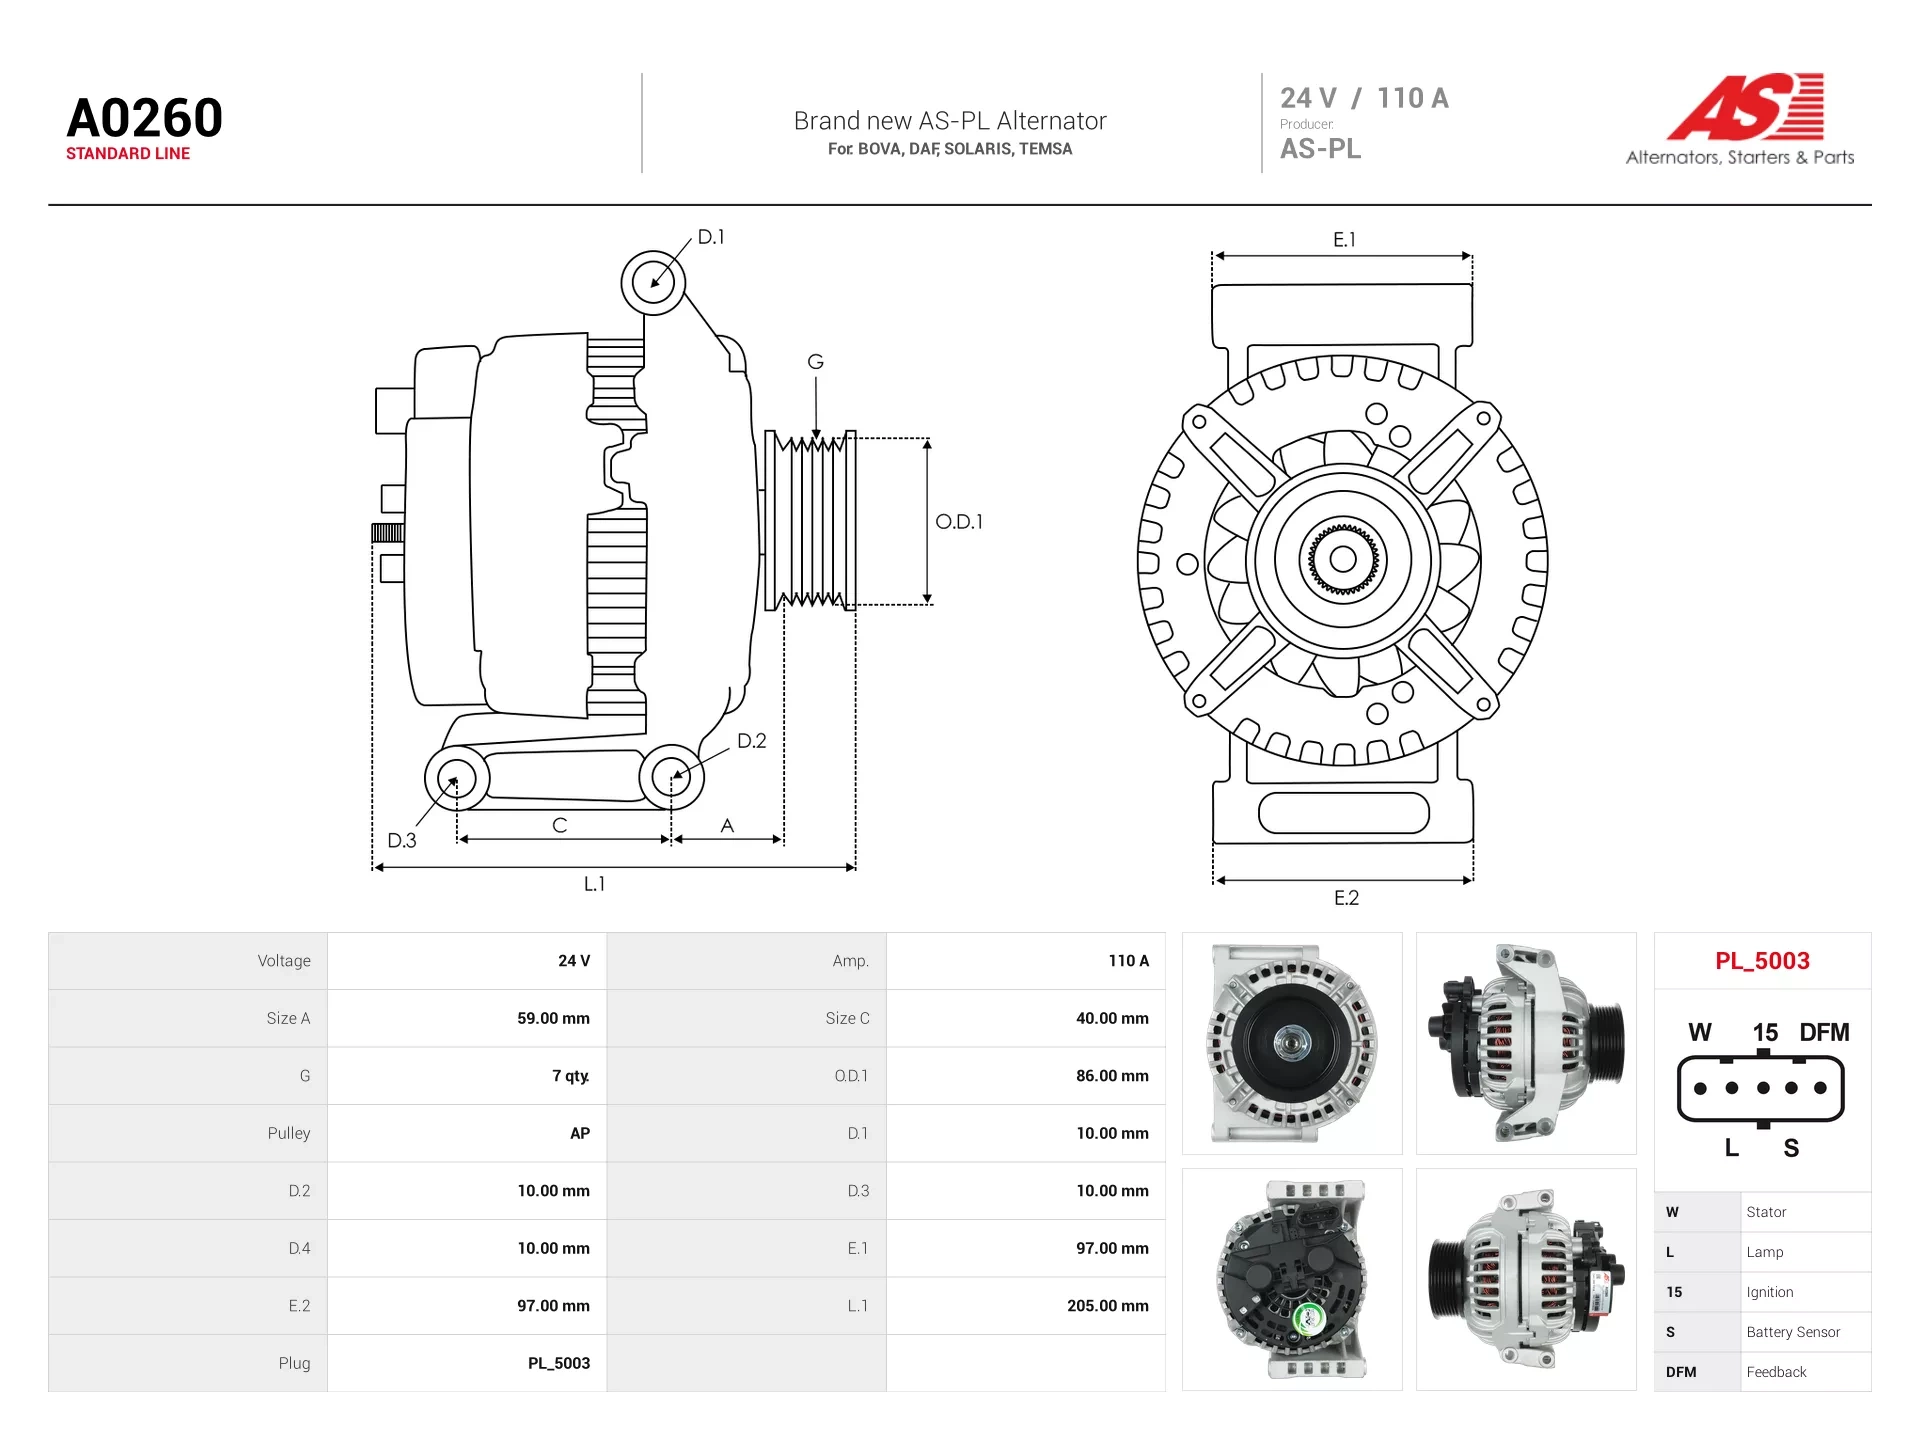Click the Amp. value 110 A cell
The image size is (1920, 1440).
click(x=1026, y=961)
